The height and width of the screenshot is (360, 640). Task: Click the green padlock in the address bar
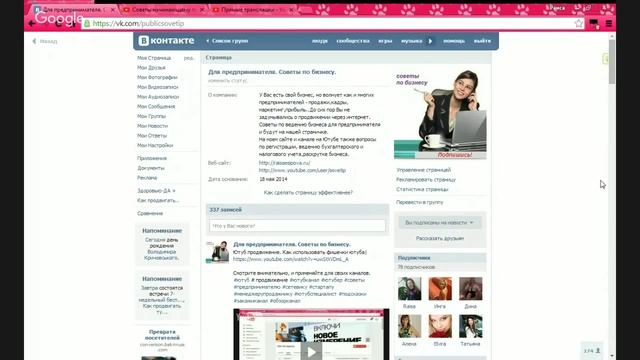tap(87, 24)
